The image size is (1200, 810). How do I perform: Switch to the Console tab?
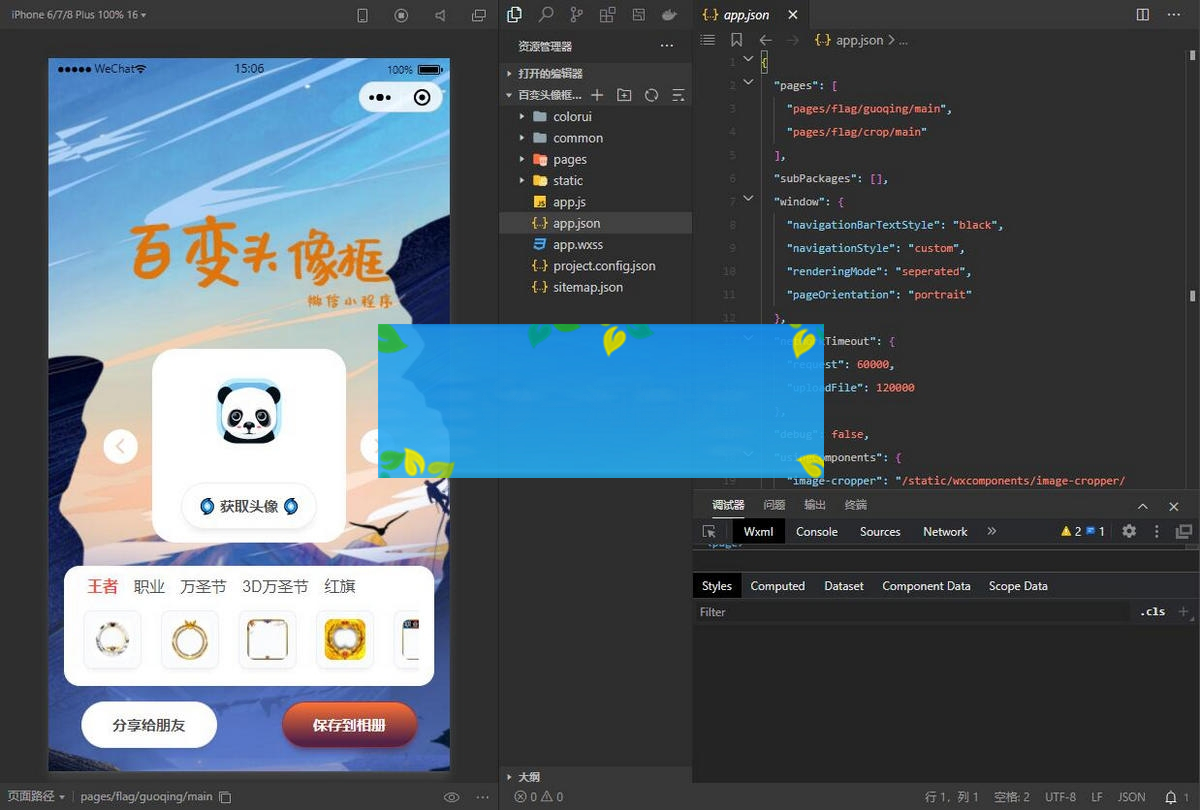click(x=816, y=532)
